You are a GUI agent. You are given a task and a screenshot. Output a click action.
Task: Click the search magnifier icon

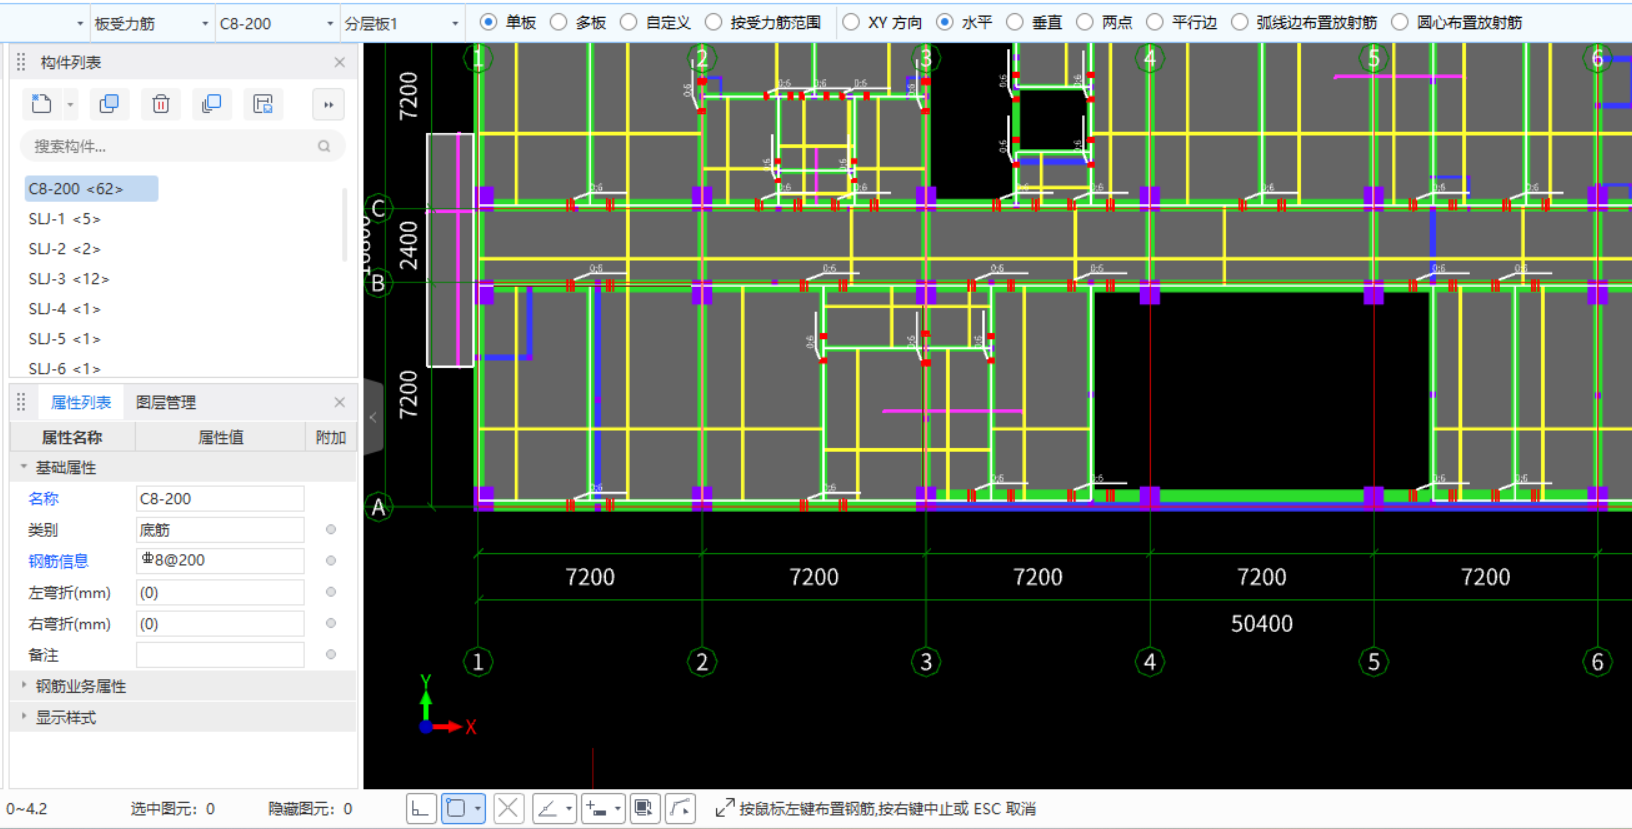click(324, 146)
